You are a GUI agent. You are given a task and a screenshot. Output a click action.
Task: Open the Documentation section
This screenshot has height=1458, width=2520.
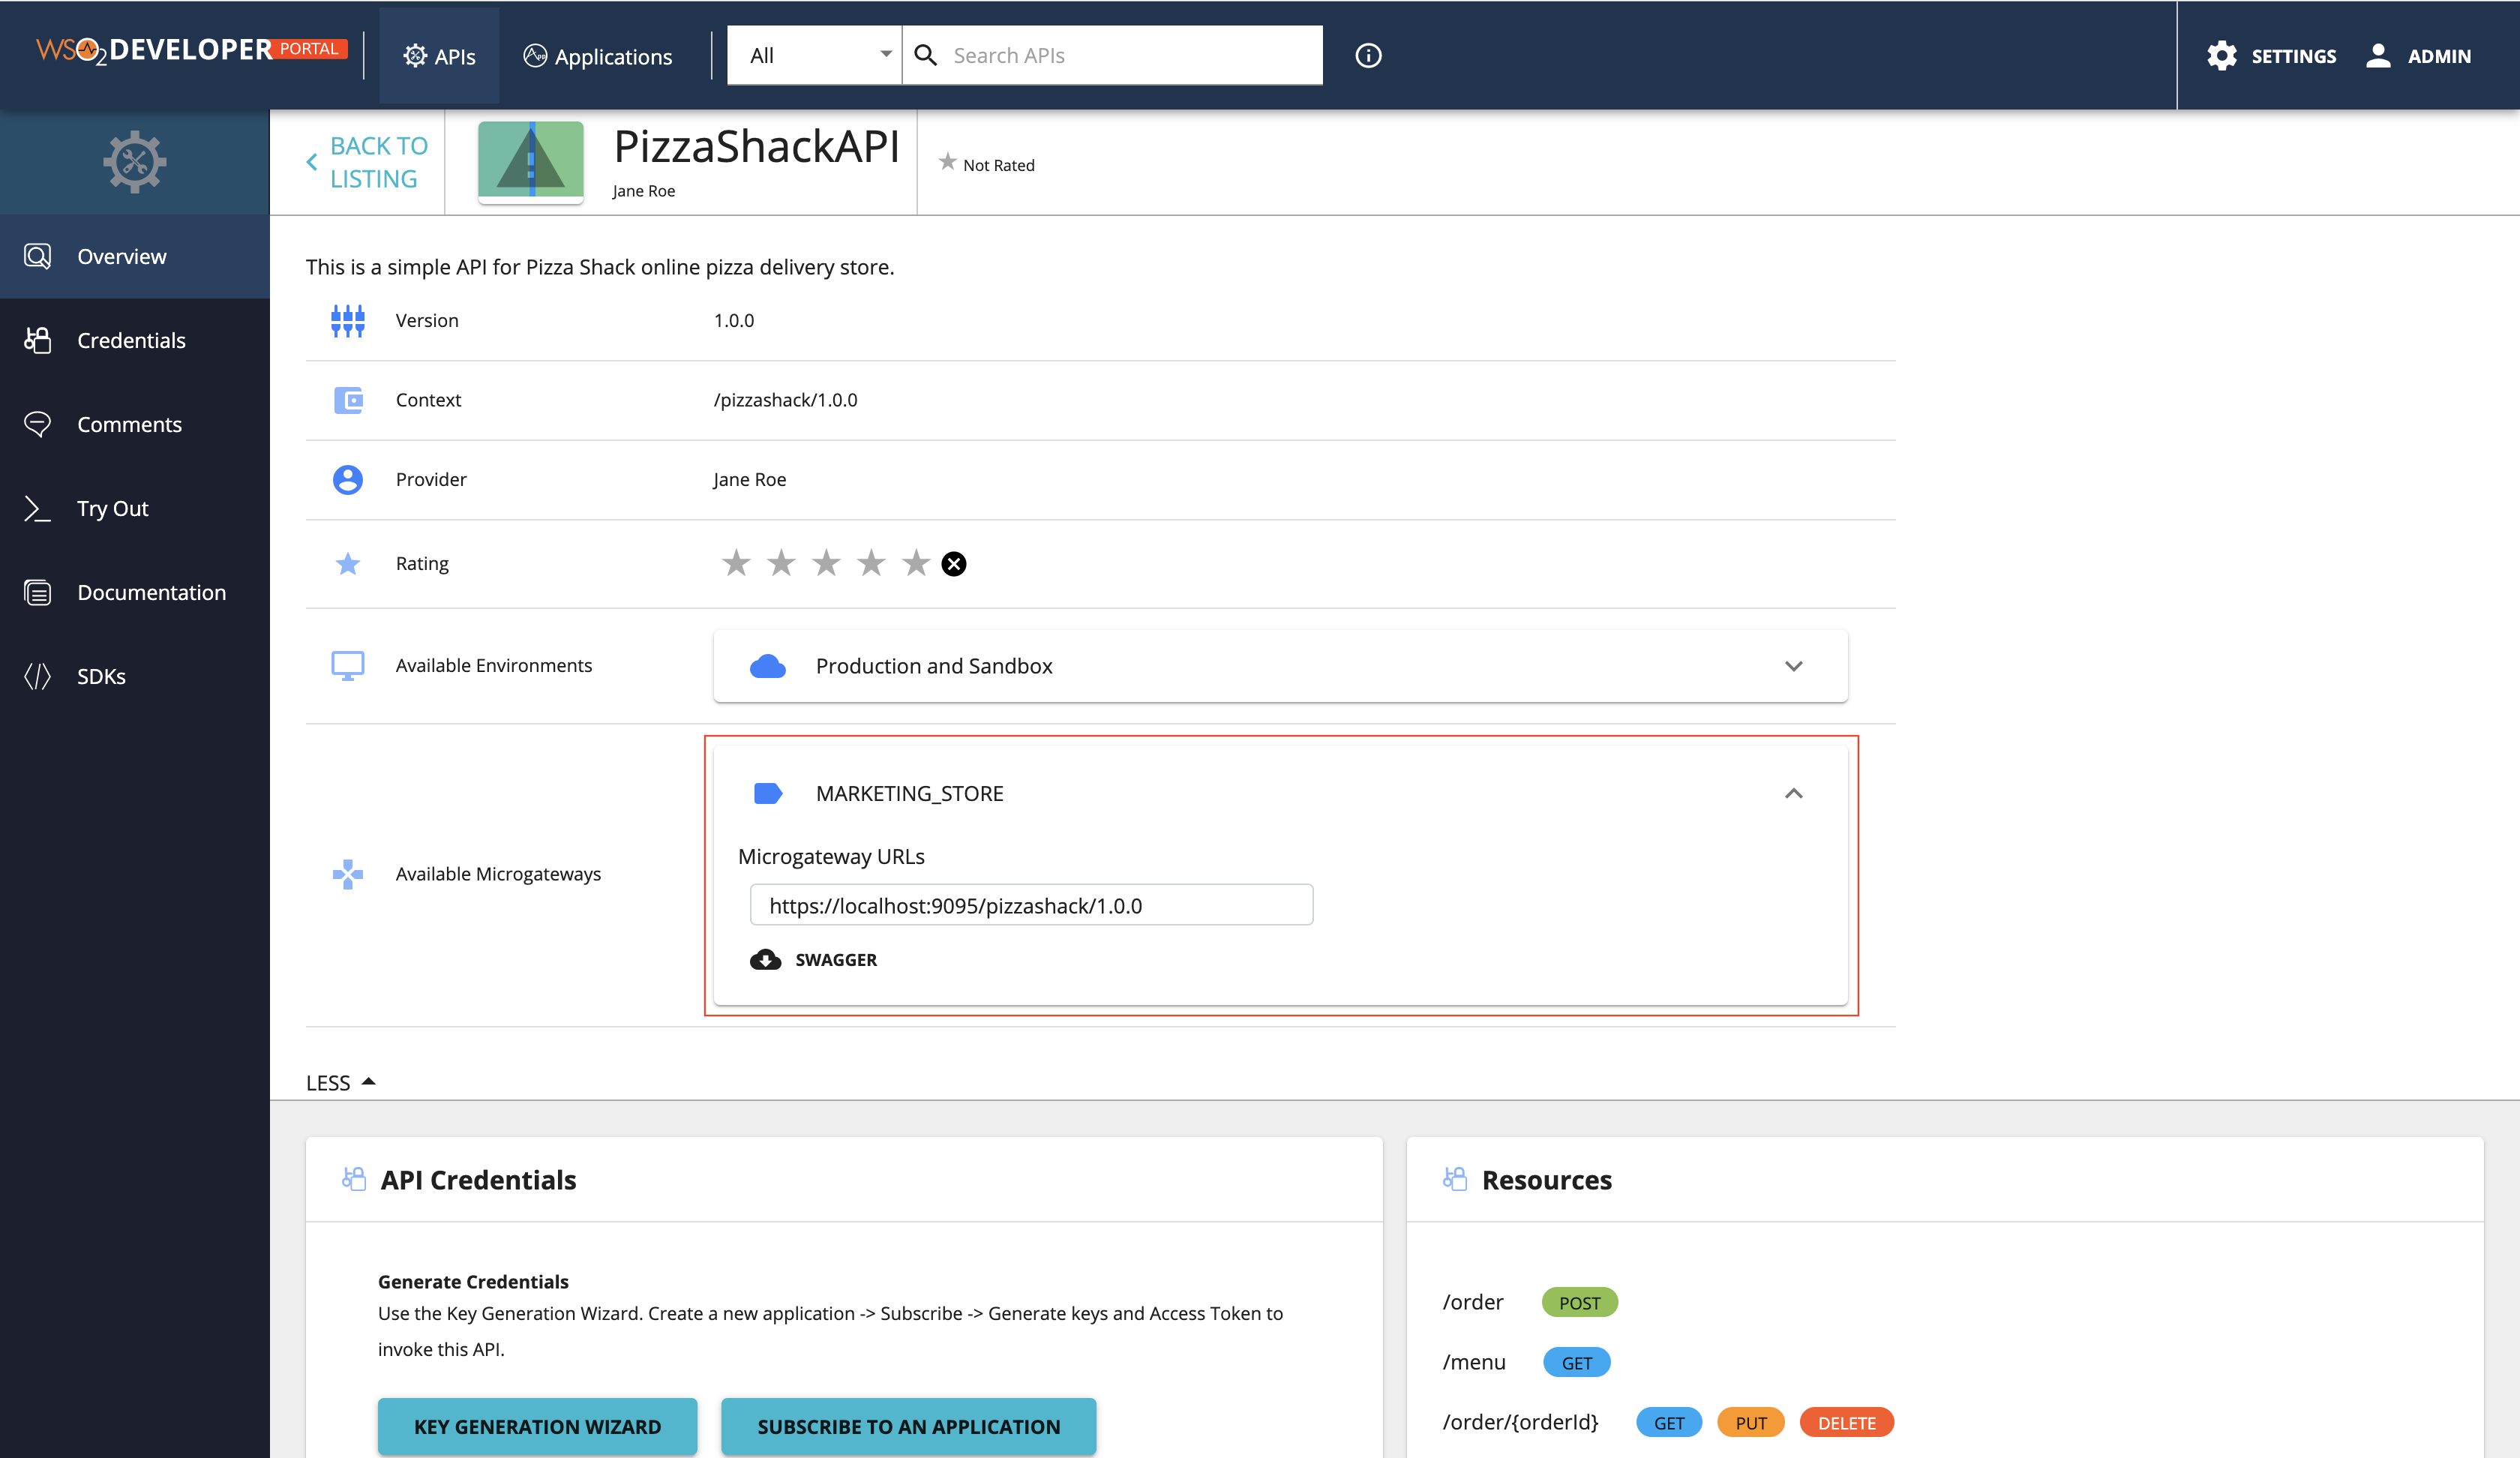(151, 592)
